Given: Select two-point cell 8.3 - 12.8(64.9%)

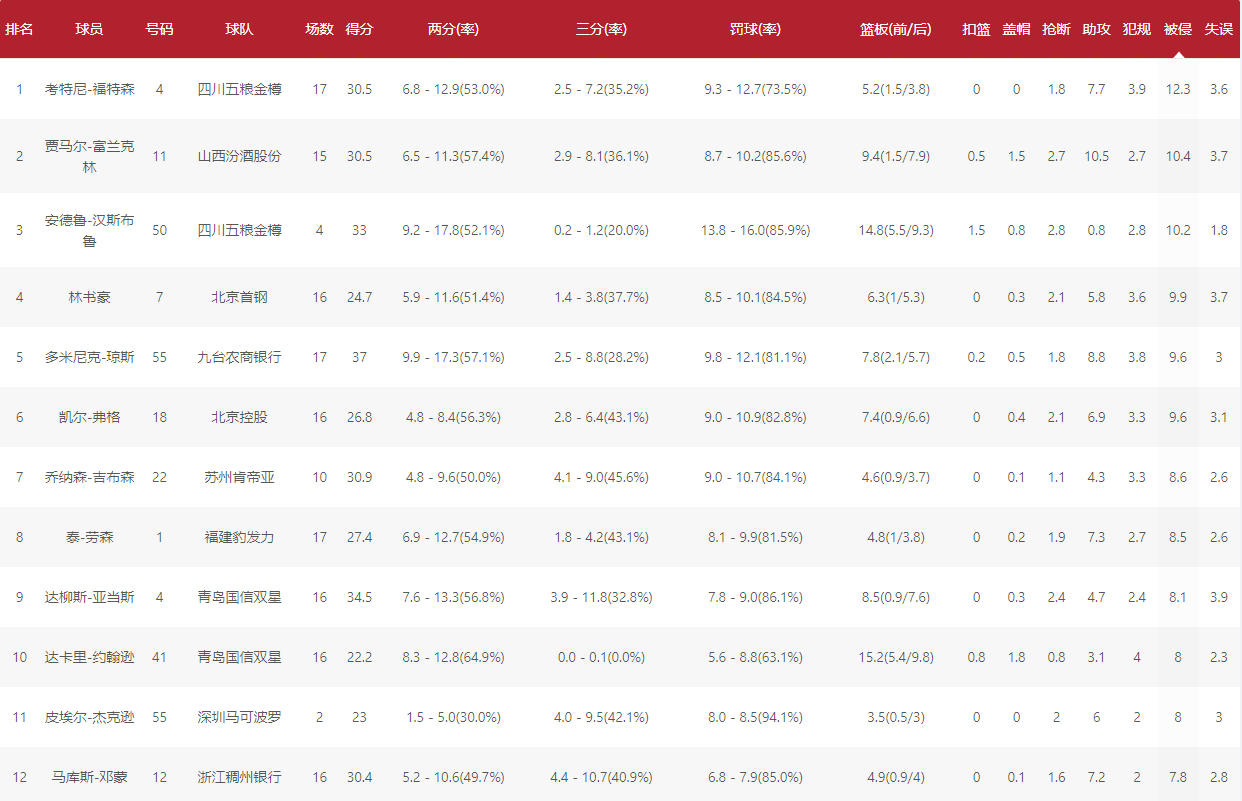Looking at the screenshot, I should coord(453,657).
